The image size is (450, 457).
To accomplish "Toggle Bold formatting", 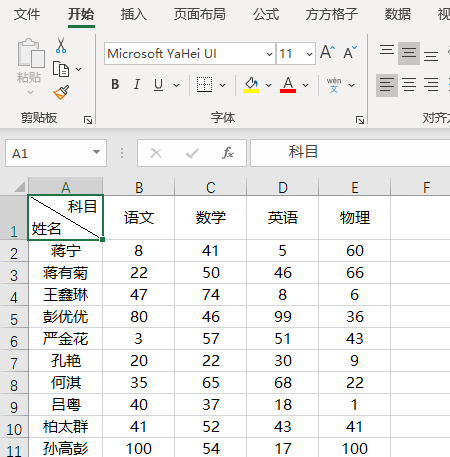I will pos(115,84).
